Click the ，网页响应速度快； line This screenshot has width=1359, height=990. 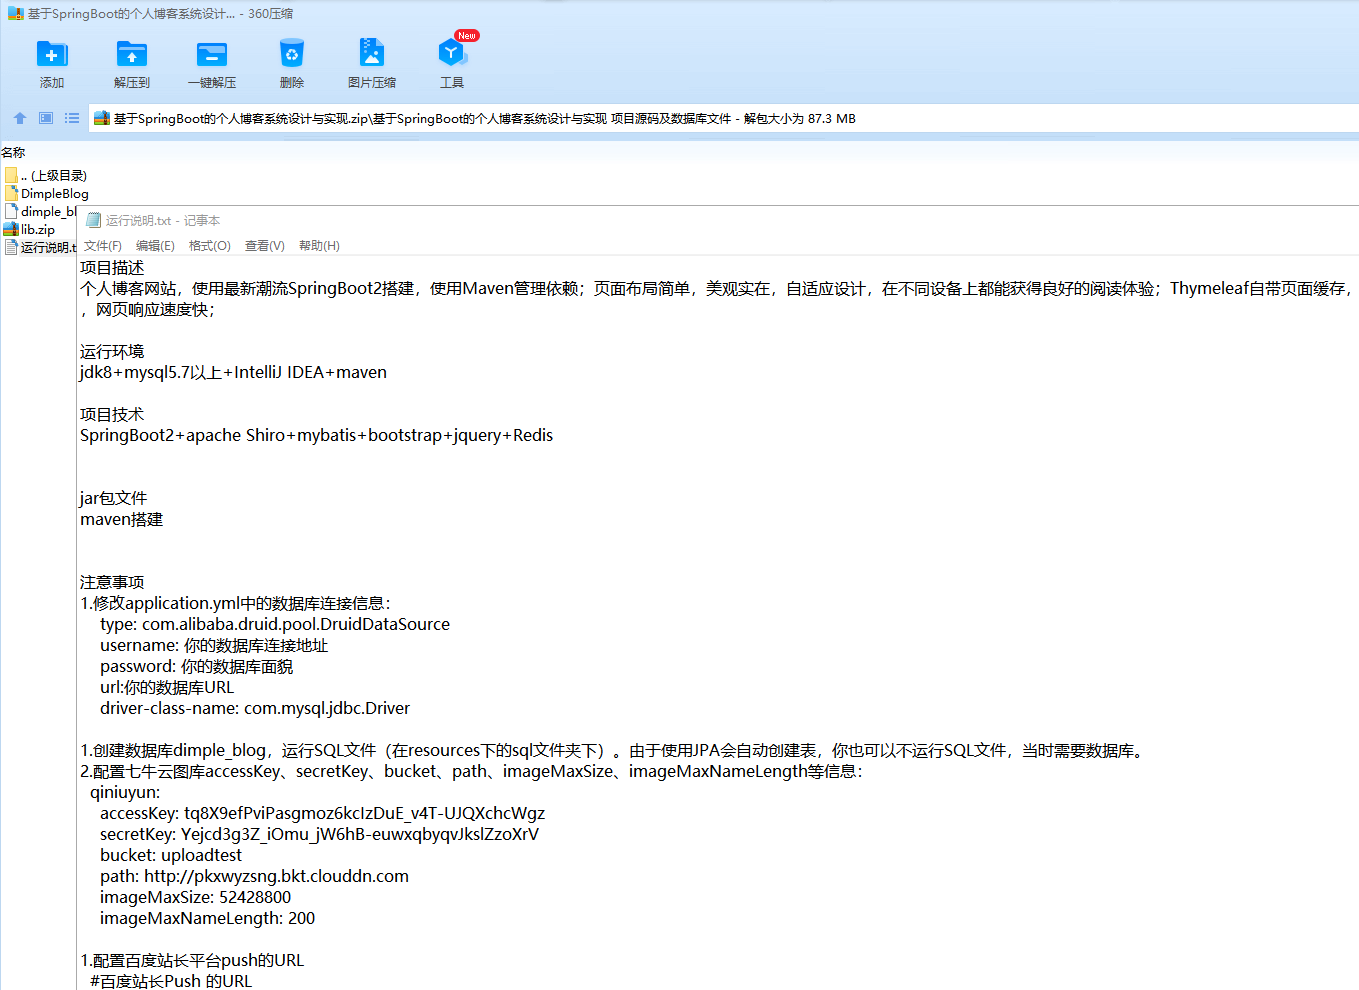coord(148,310)
